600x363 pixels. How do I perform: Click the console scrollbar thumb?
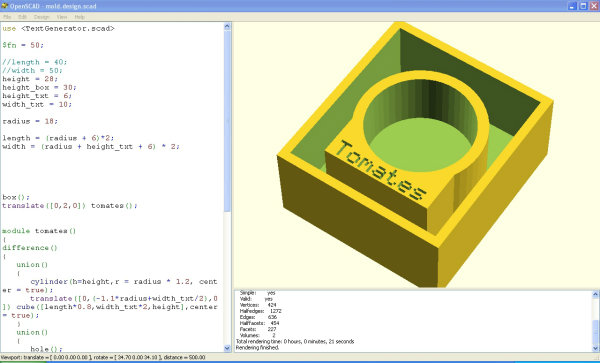pyautogui.click(x=595, y=332)
